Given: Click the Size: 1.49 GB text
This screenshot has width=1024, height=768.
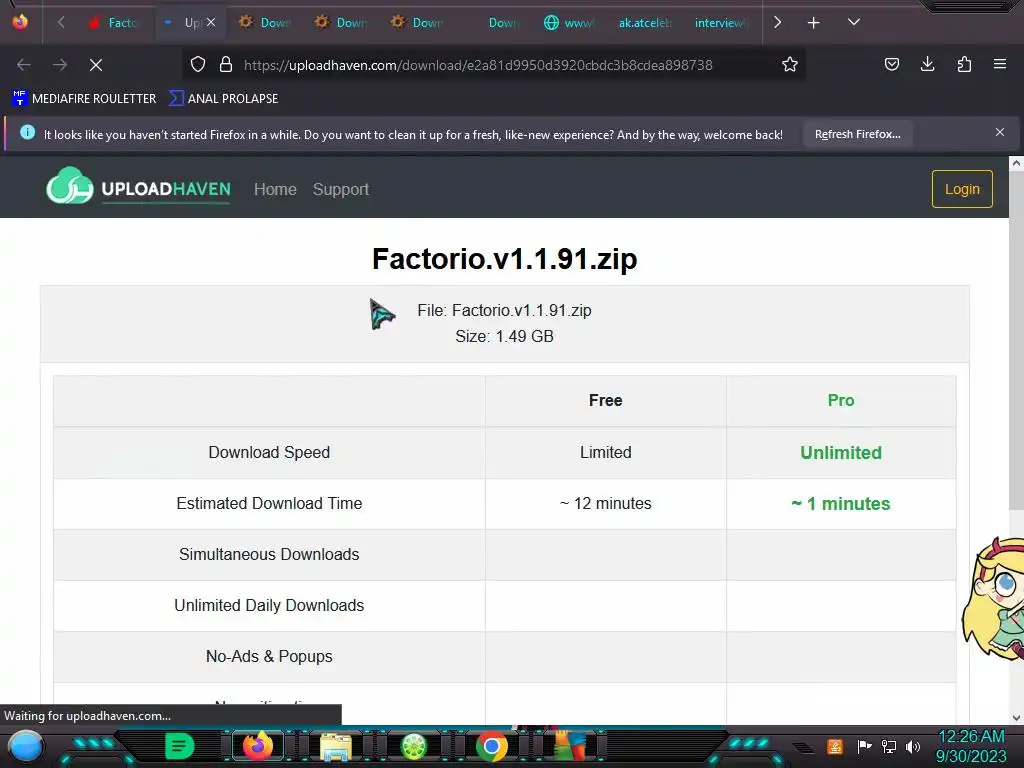Looking at the screenshot, I should tap(504, 336).
